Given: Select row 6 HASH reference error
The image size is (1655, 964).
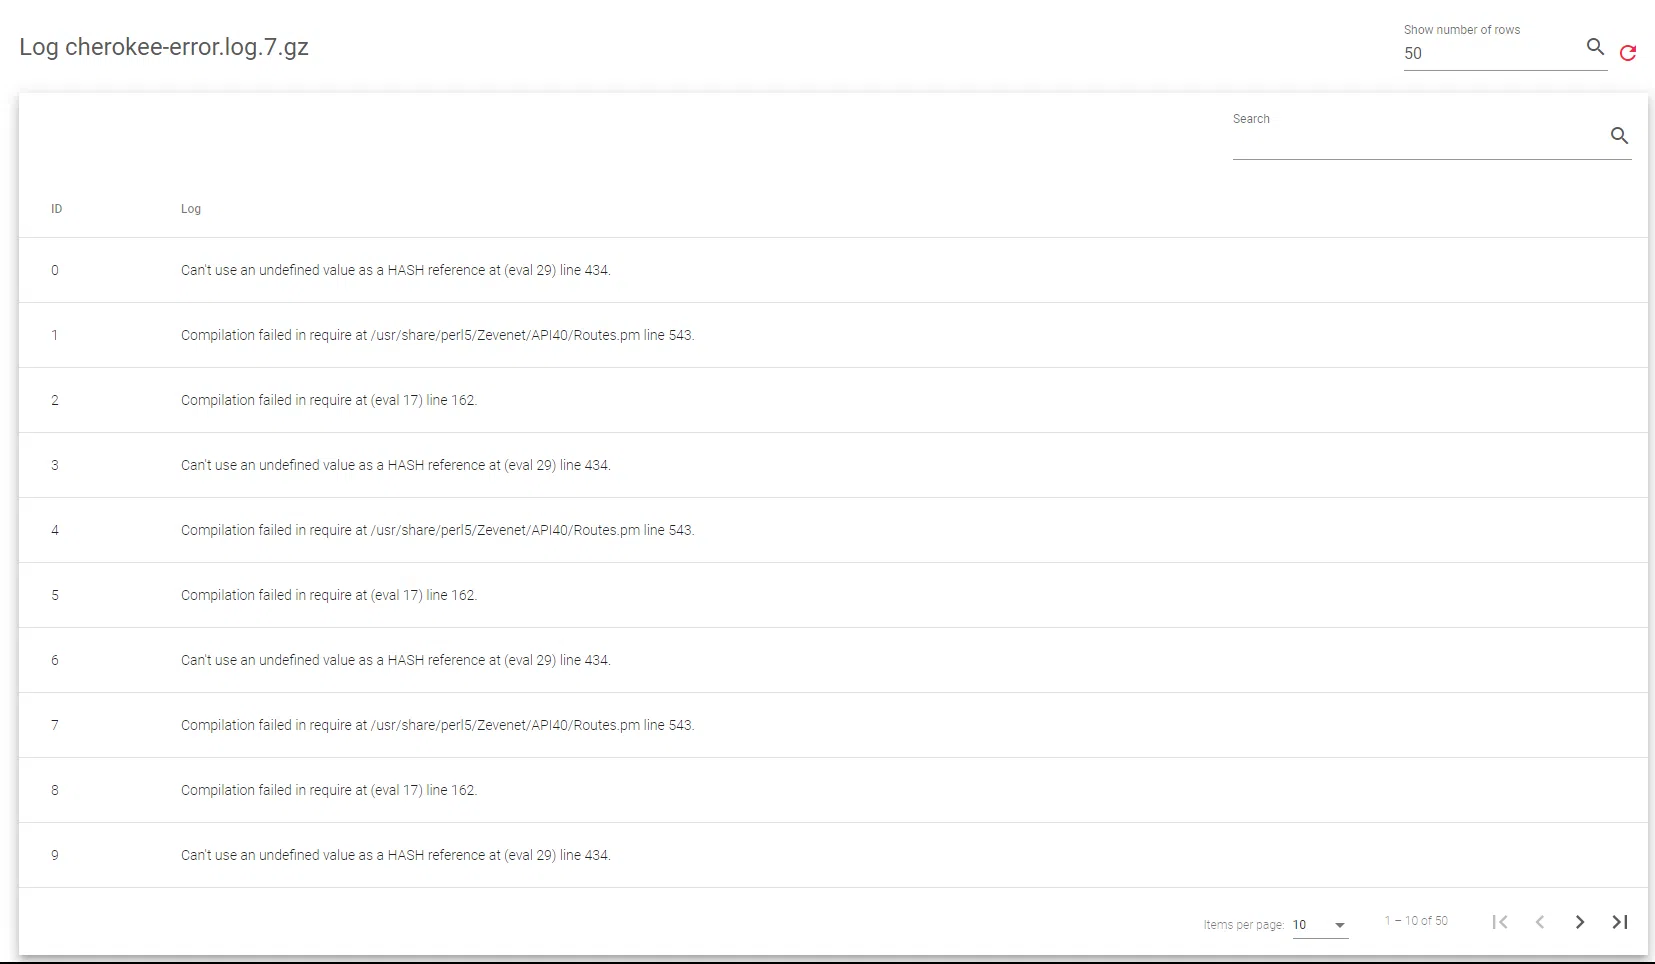Looking at the screenshot, I should click(395, 660).
